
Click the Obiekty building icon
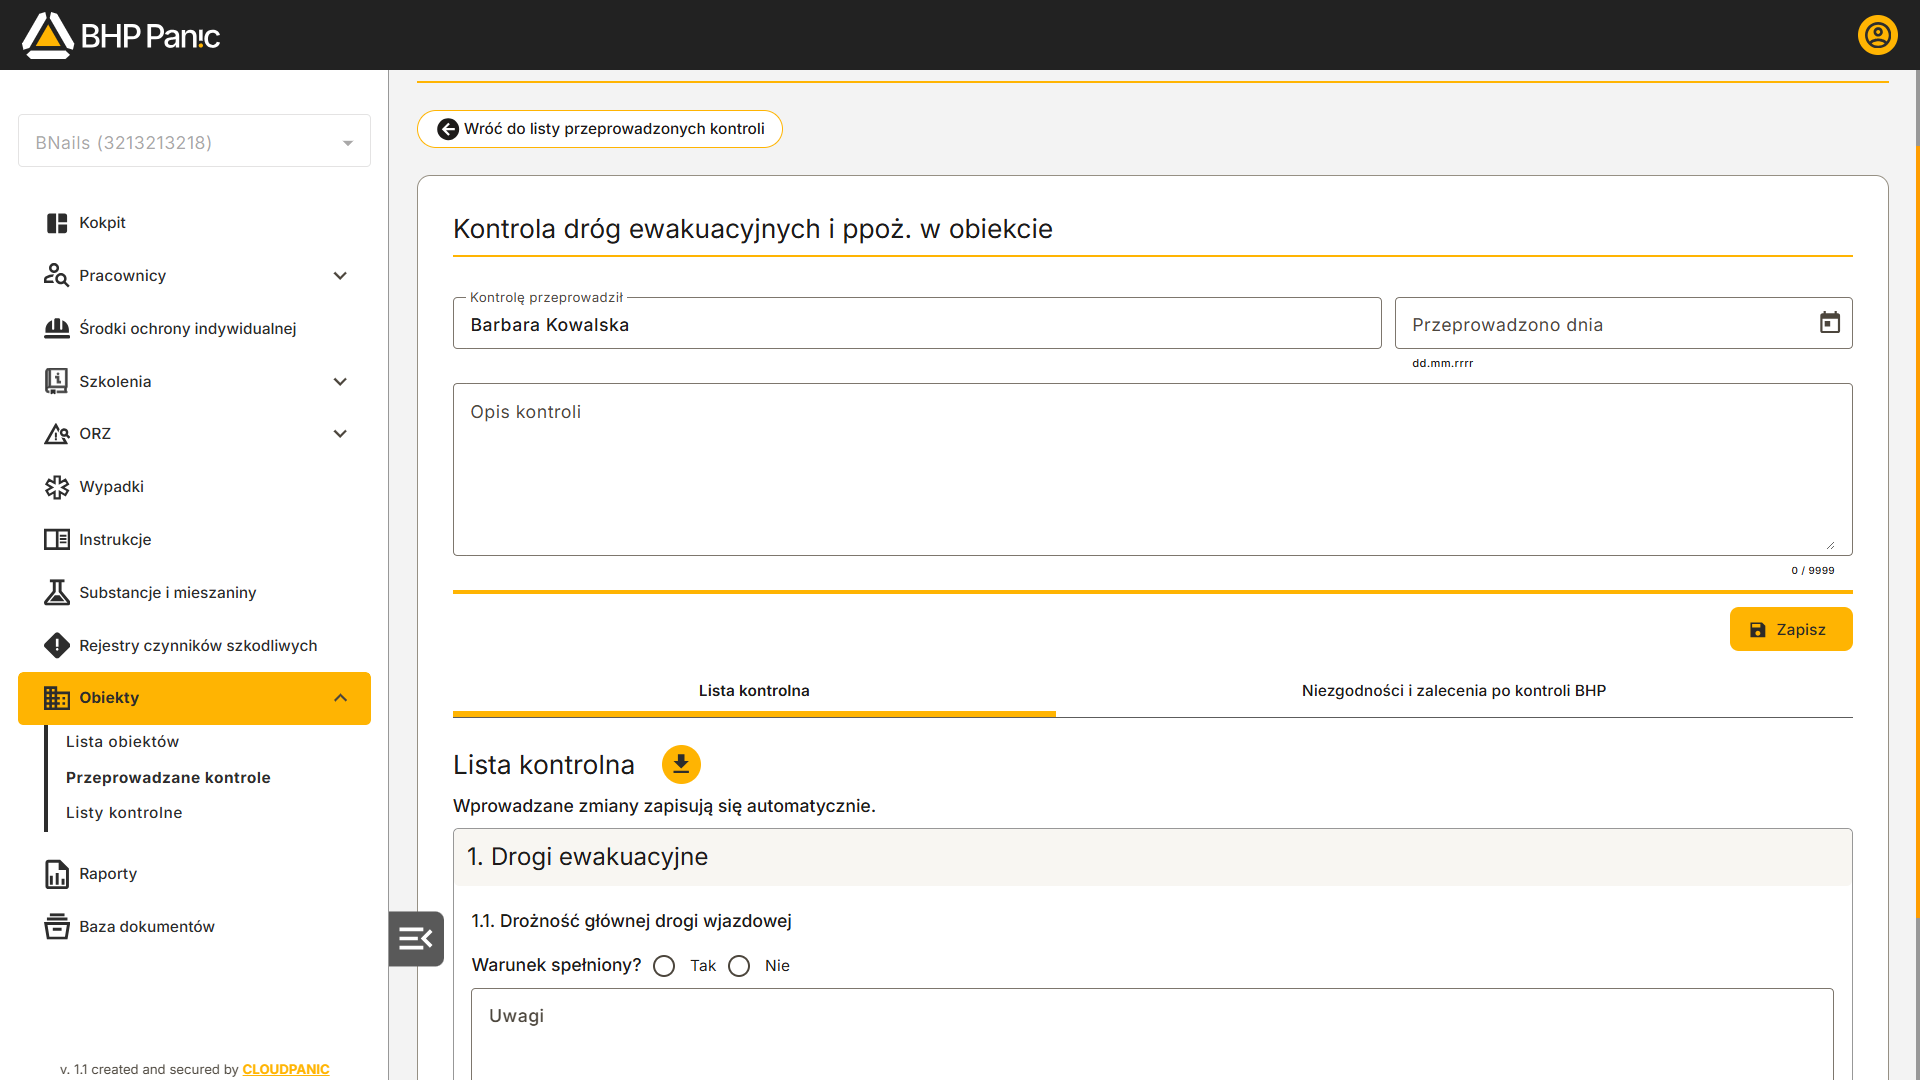point(57,698)
